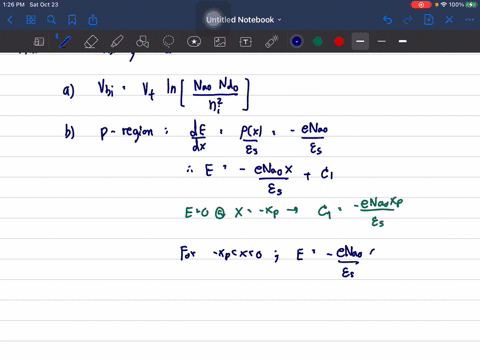
Task: Tap the 1:26 PM clock
Action: pos(14,5)
